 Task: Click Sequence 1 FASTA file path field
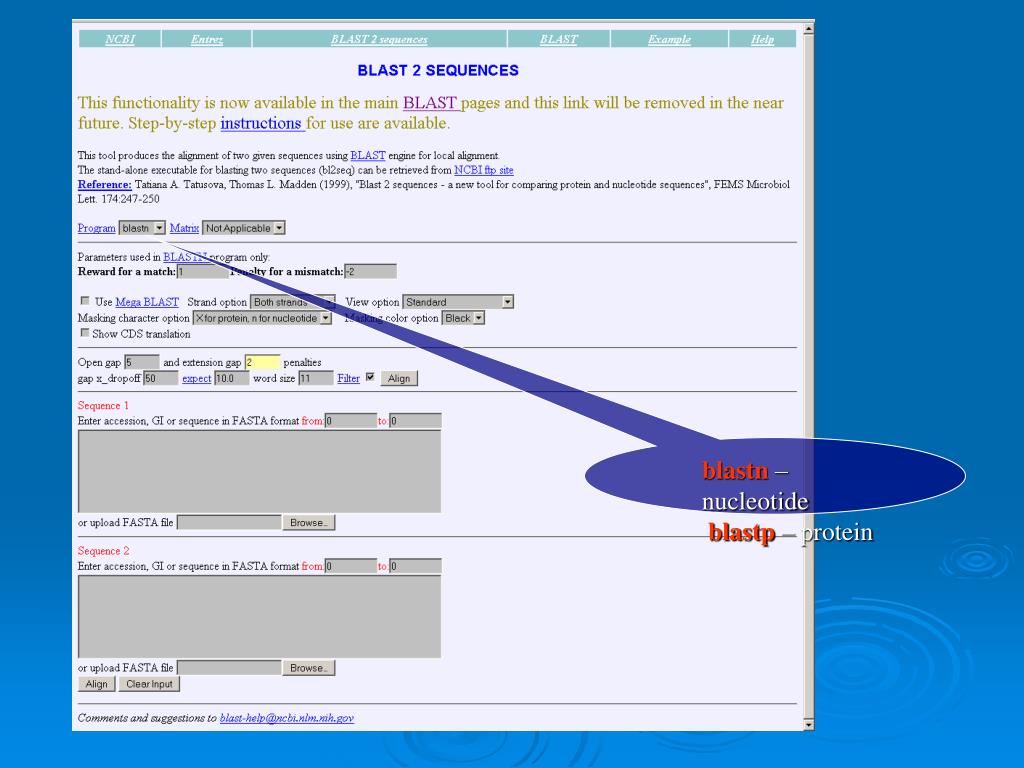tap(229, 522)
